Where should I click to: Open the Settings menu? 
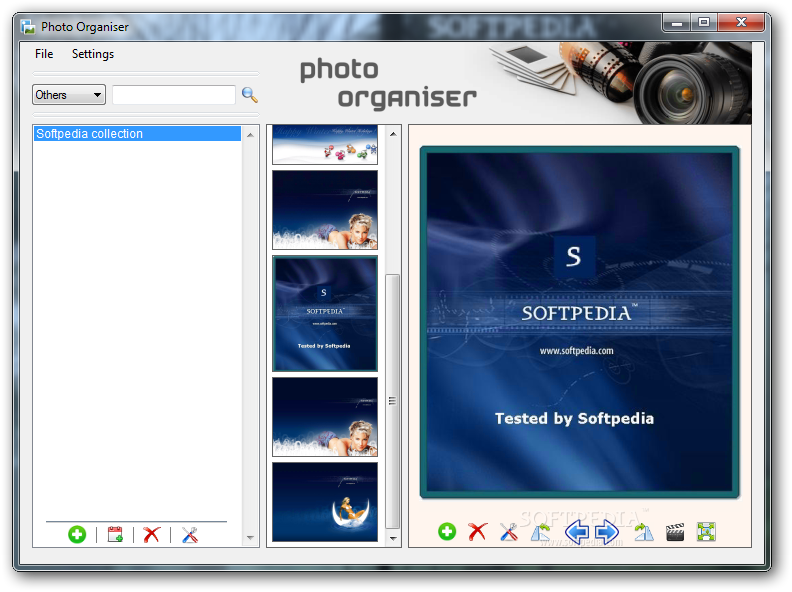pyautogui.click(x=93, y=54)
